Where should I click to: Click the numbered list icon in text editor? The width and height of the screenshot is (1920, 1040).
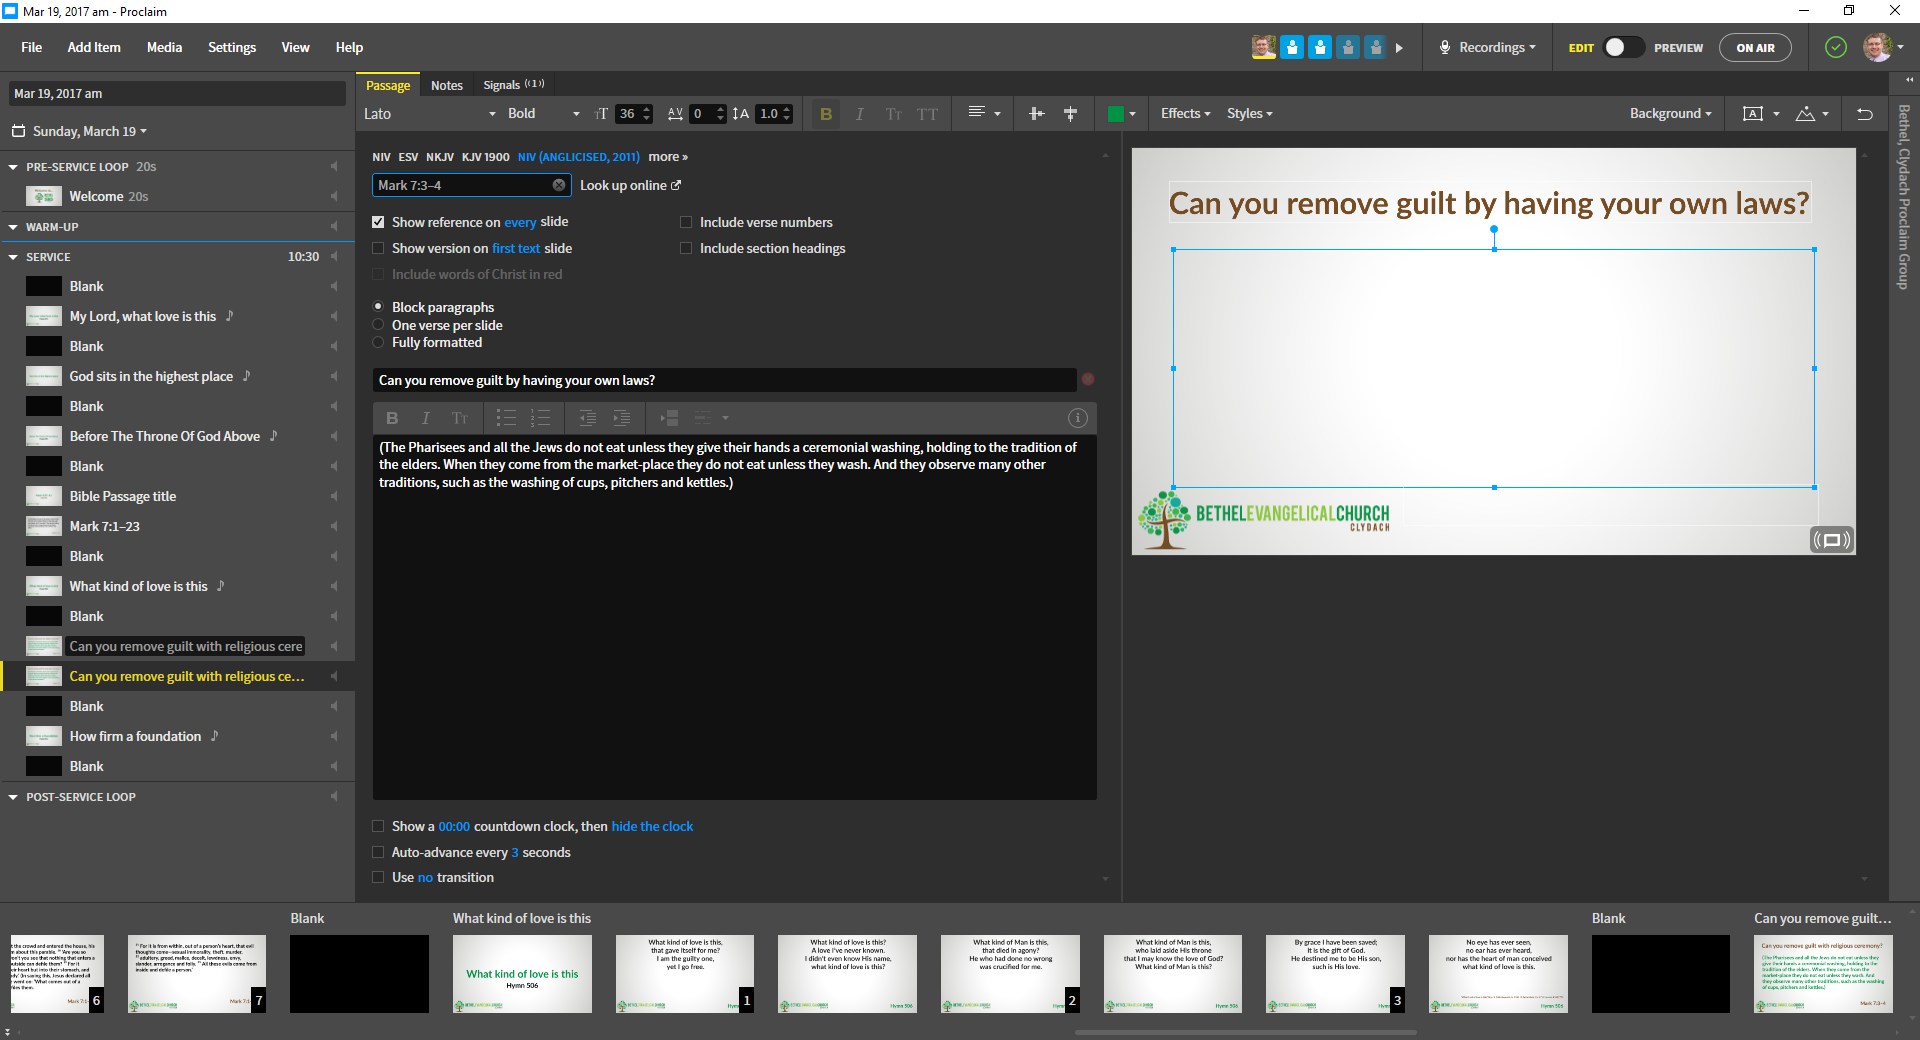[540, 418]
